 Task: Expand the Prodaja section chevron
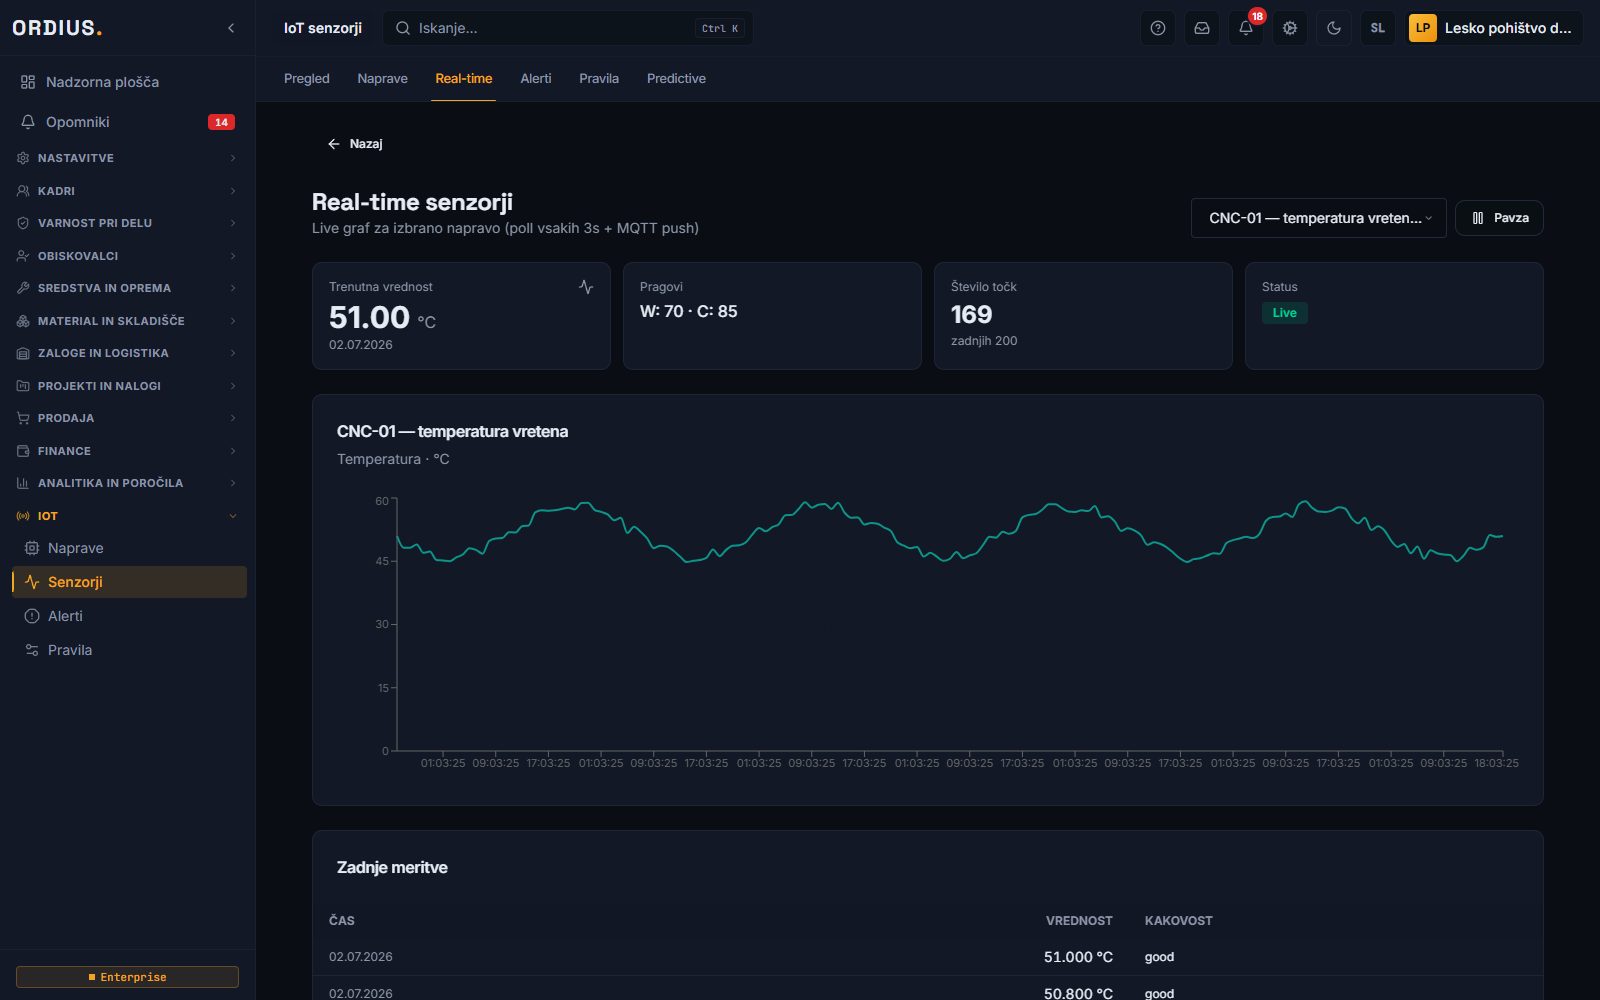coord(233,418)
